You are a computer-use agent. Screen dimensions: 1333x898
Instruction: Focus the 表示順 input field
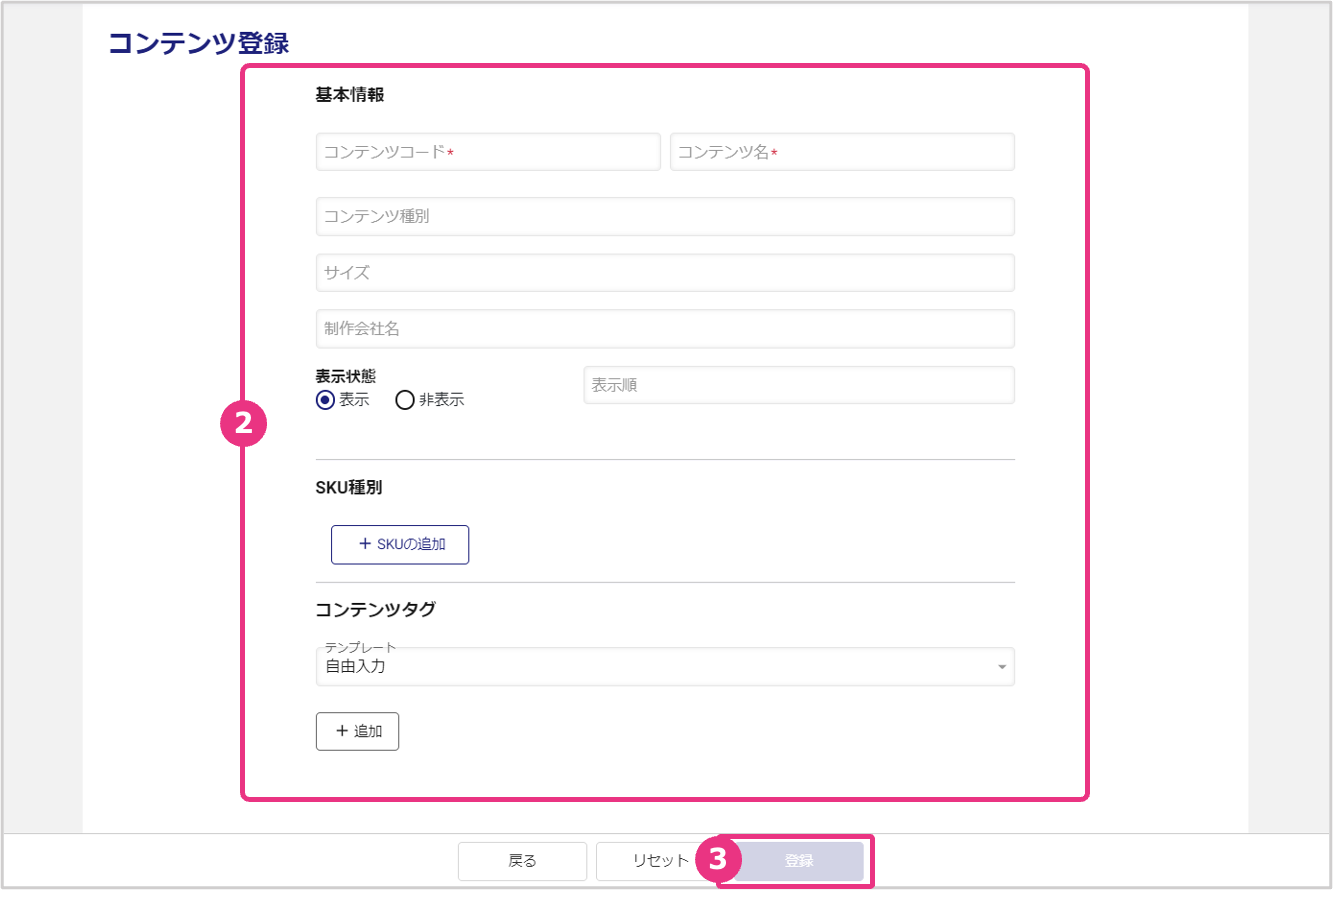tap(798, 385)
